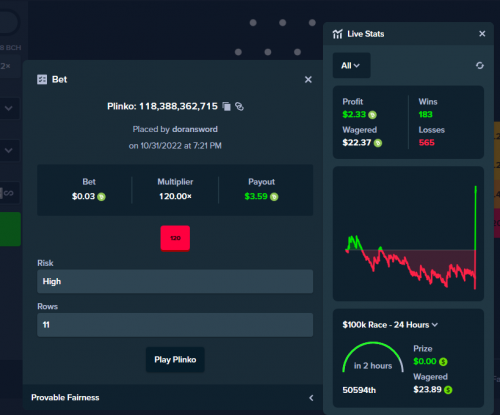Close the Live Stats panel
Screen dimensions: 500x415
tap(482, 34)
